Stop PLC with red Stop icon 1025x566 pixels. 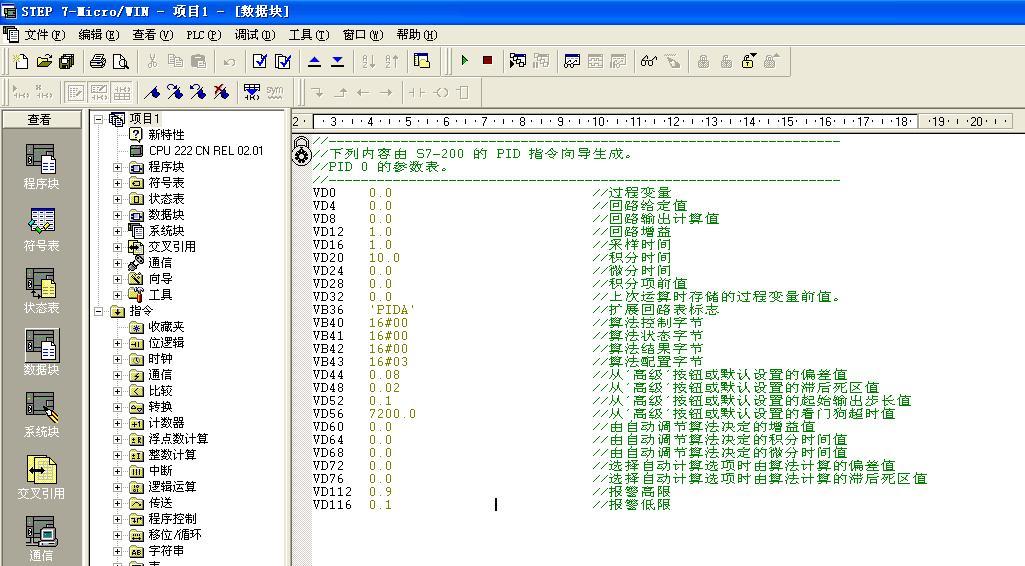pyautogui.click(x=488, y=61)
